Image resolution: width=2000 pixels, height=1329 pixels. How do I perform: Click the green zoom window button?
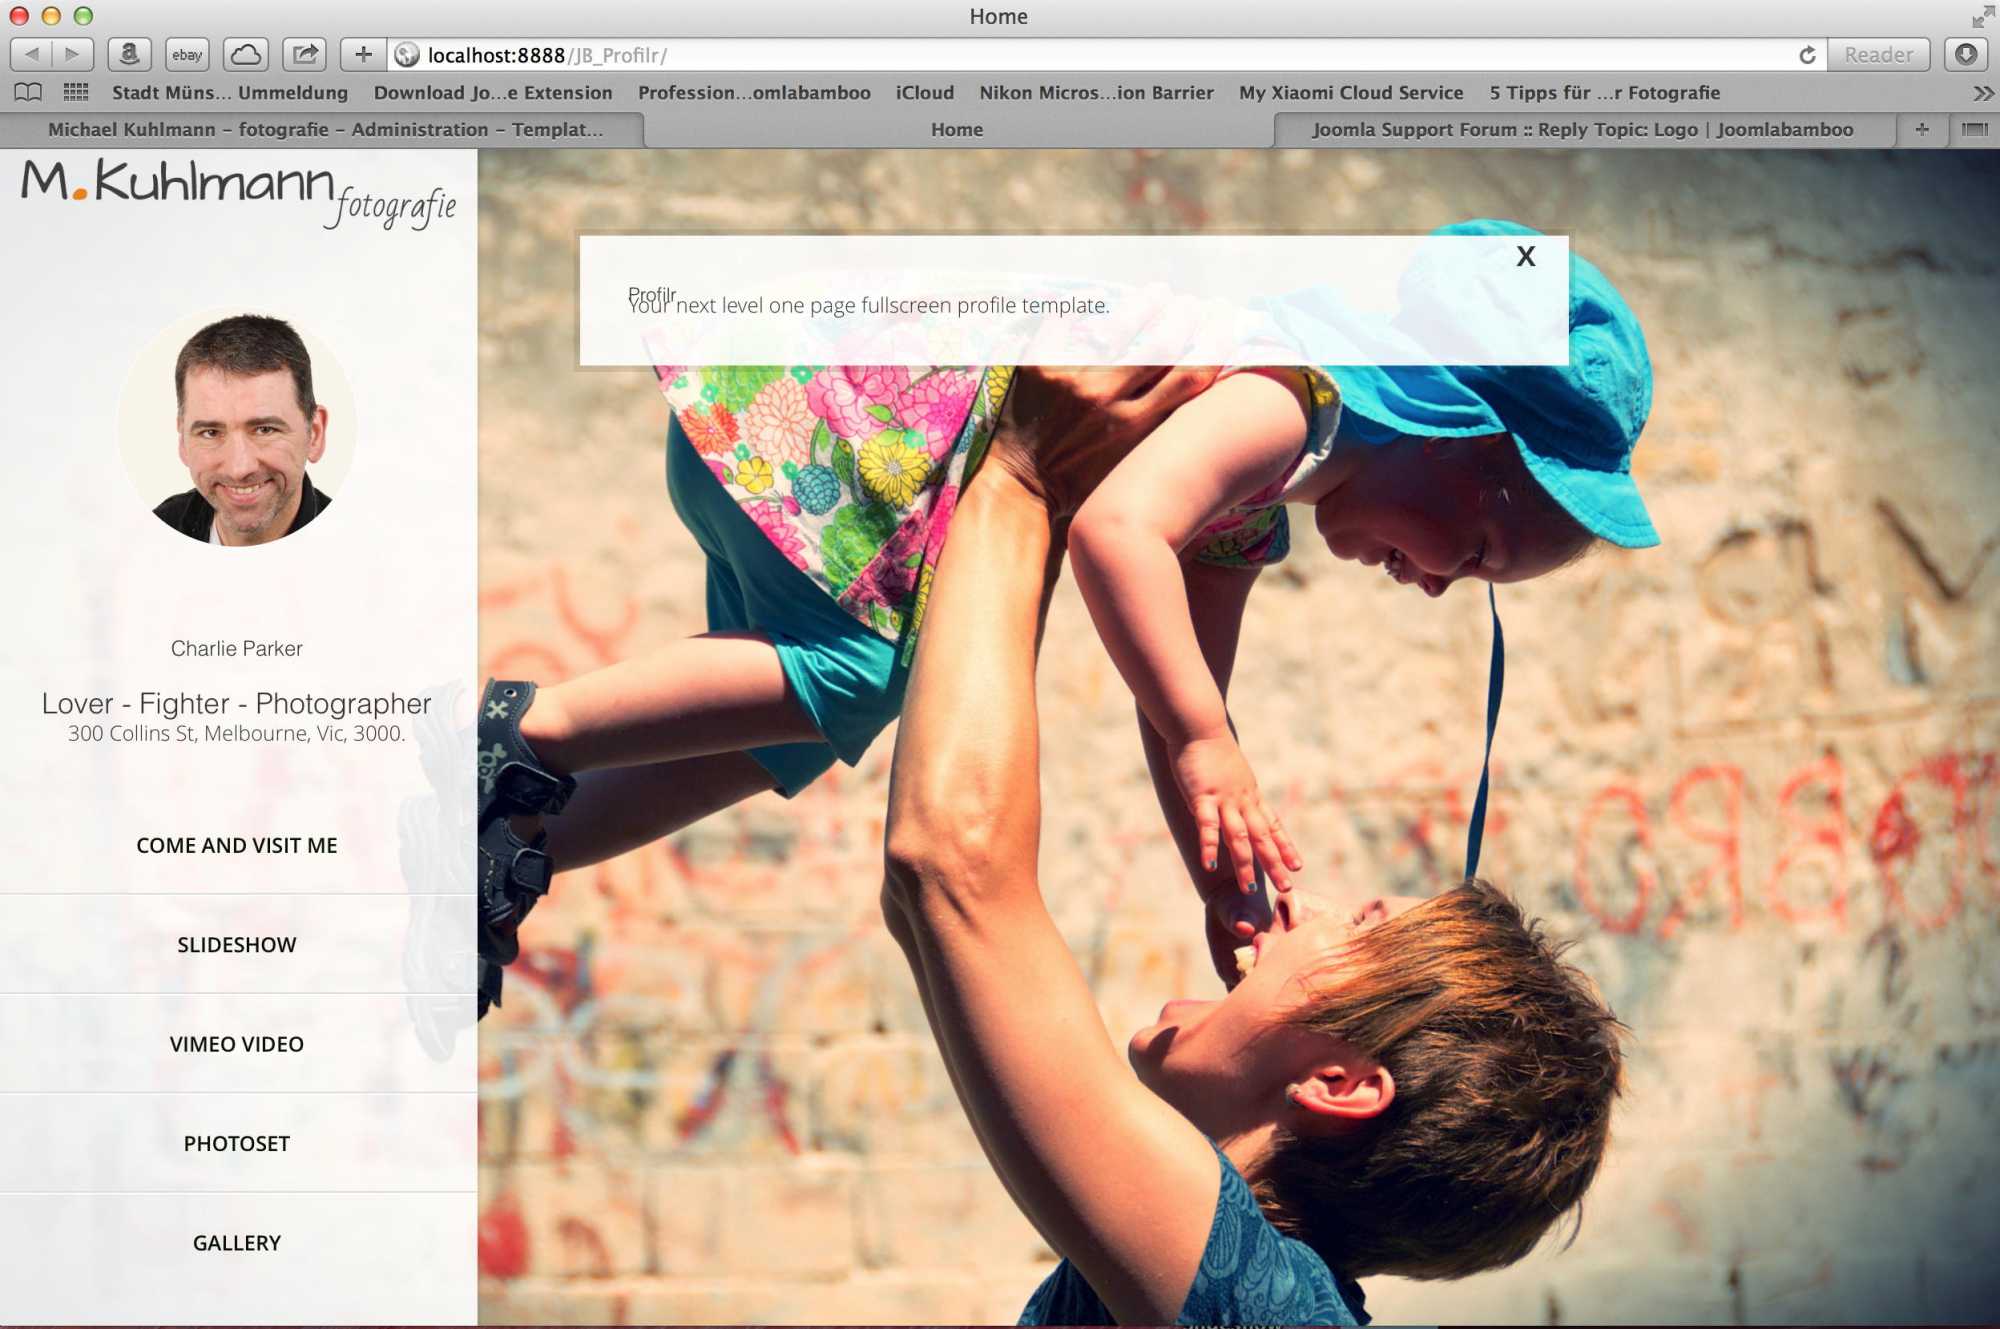pos(84,16)
